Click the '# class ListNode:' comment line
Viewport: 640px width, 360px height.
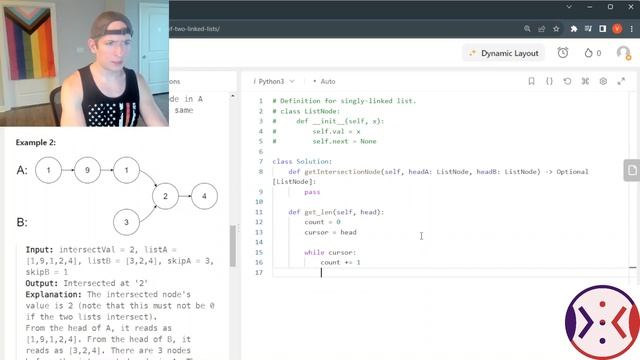[x=306, y=111]
